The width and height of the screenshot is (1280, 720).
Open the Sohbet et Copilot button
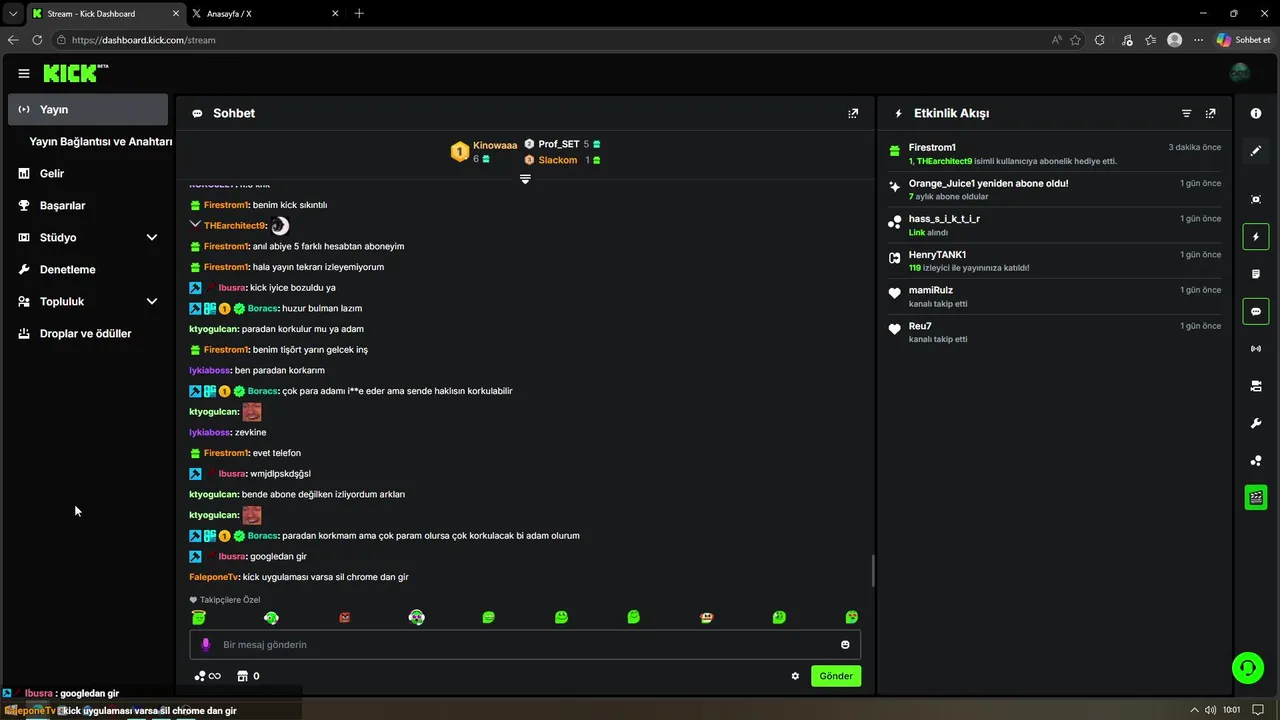[x=1243, y=40]
